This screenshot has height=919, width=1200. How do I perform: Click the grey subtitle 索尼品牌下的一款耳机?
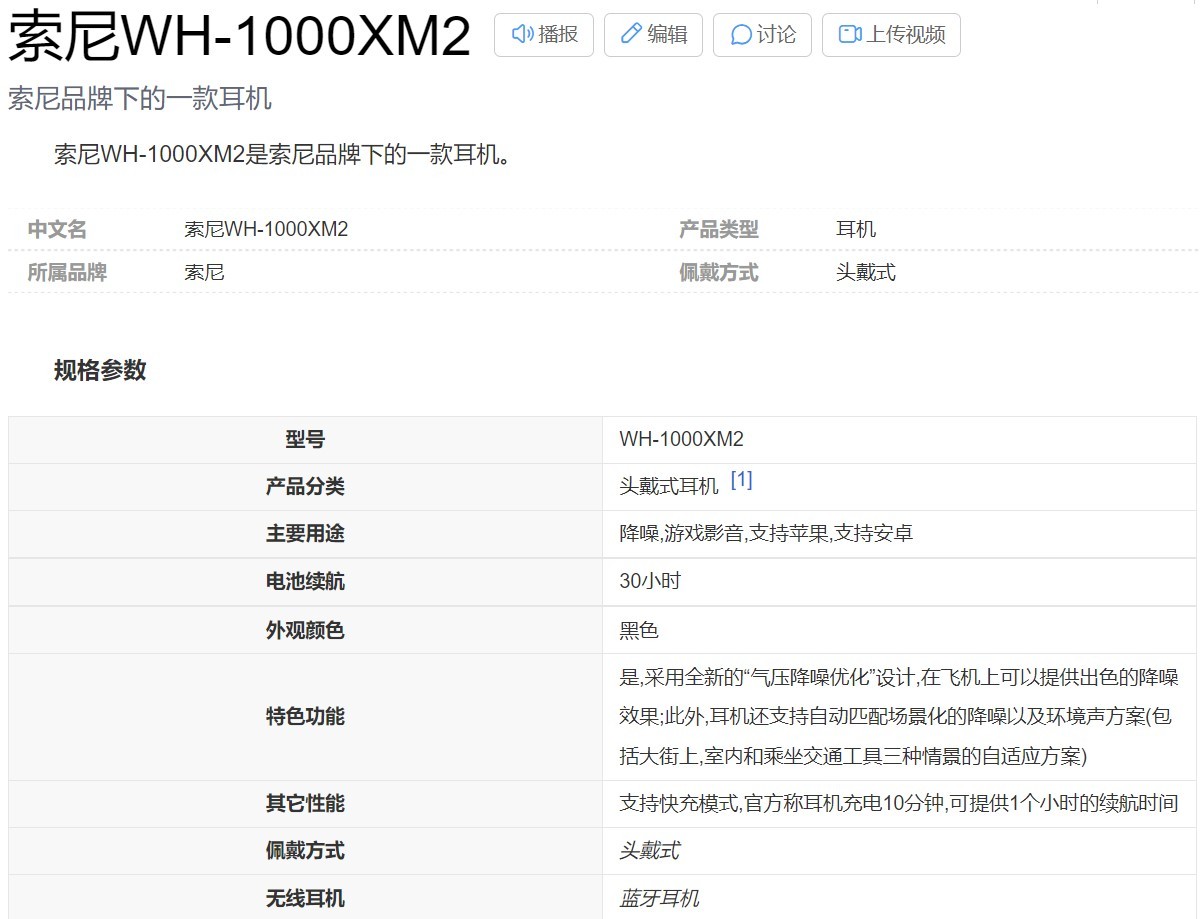tap(140, 98)
